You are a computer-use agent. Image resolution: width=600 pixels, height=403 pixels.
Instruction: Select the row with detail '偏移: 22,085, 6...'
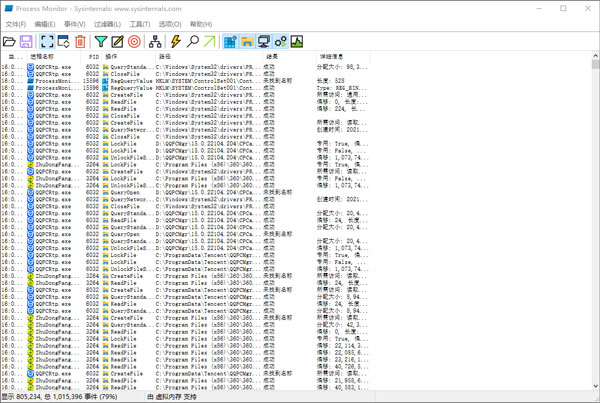(x=185, y=352)
